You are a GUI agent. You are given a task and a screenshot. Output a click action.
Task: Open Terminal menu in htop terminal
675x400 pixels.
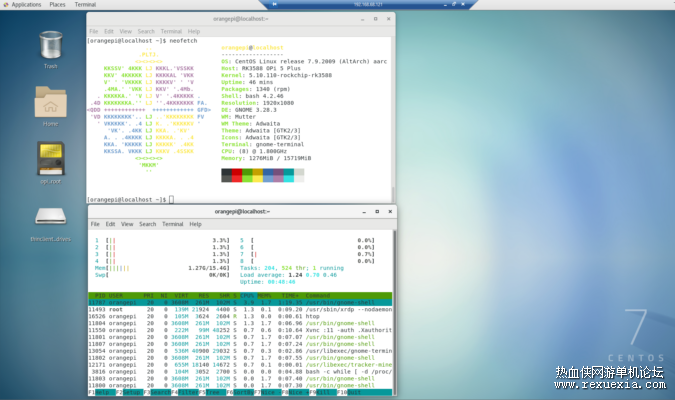[173, 224]
